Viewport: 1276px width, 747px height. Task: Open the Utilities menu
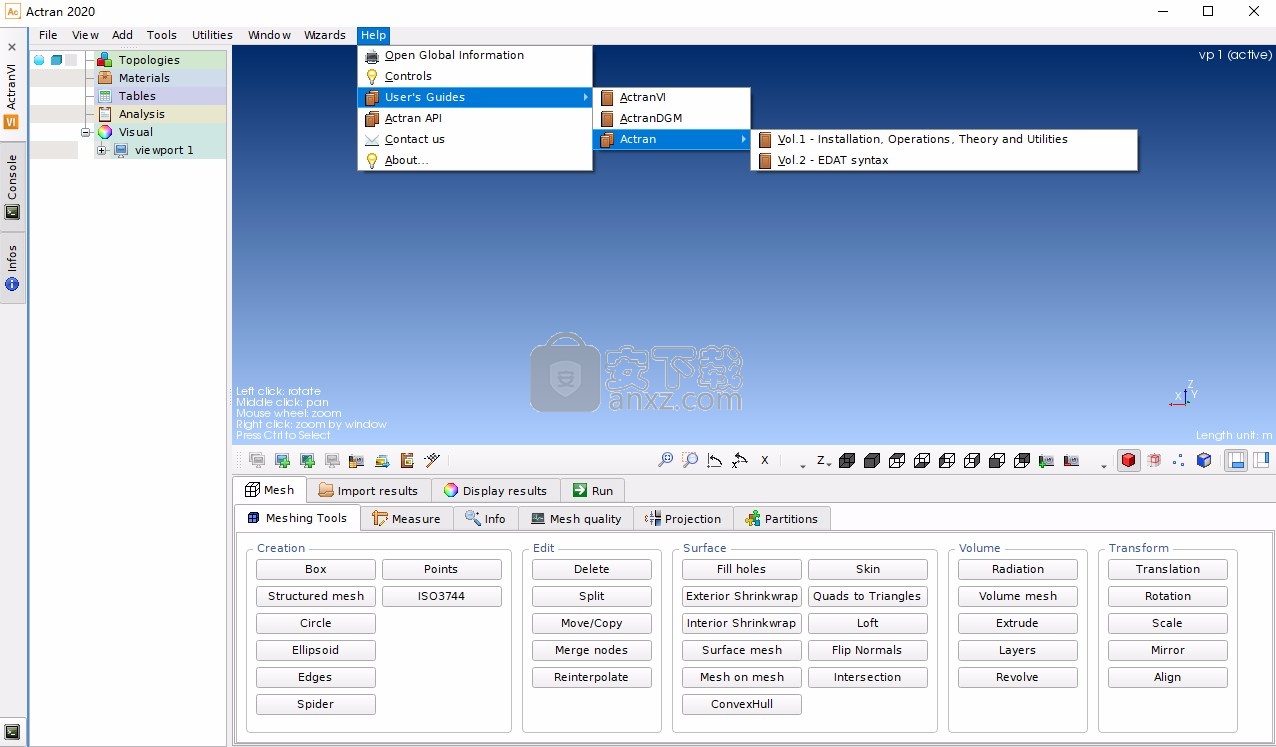tap(212, 35)
